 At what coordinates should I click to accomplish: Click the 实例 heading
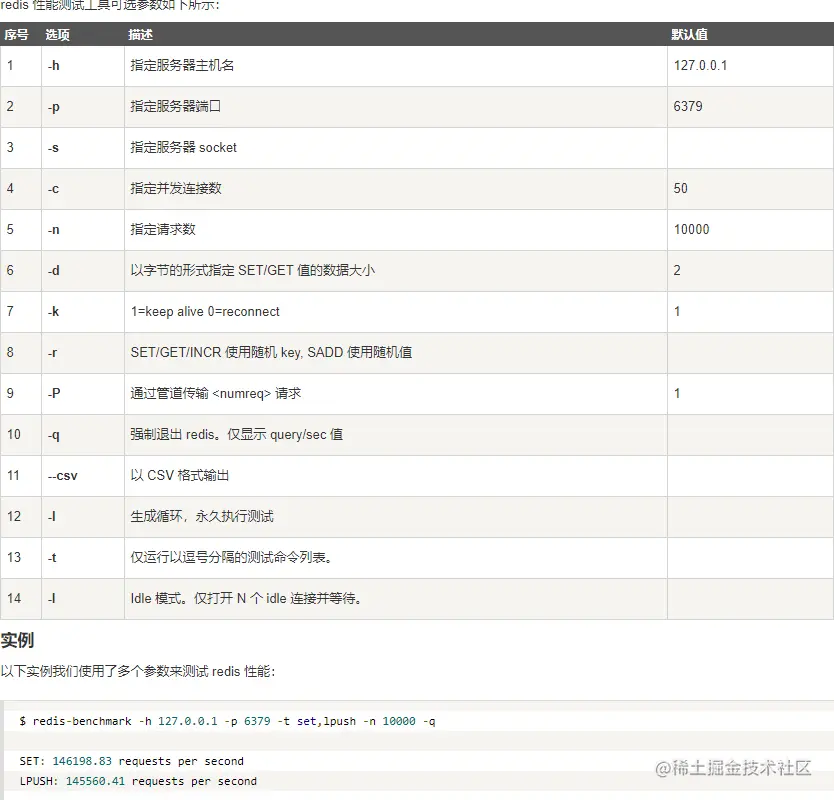pos(17,640)
